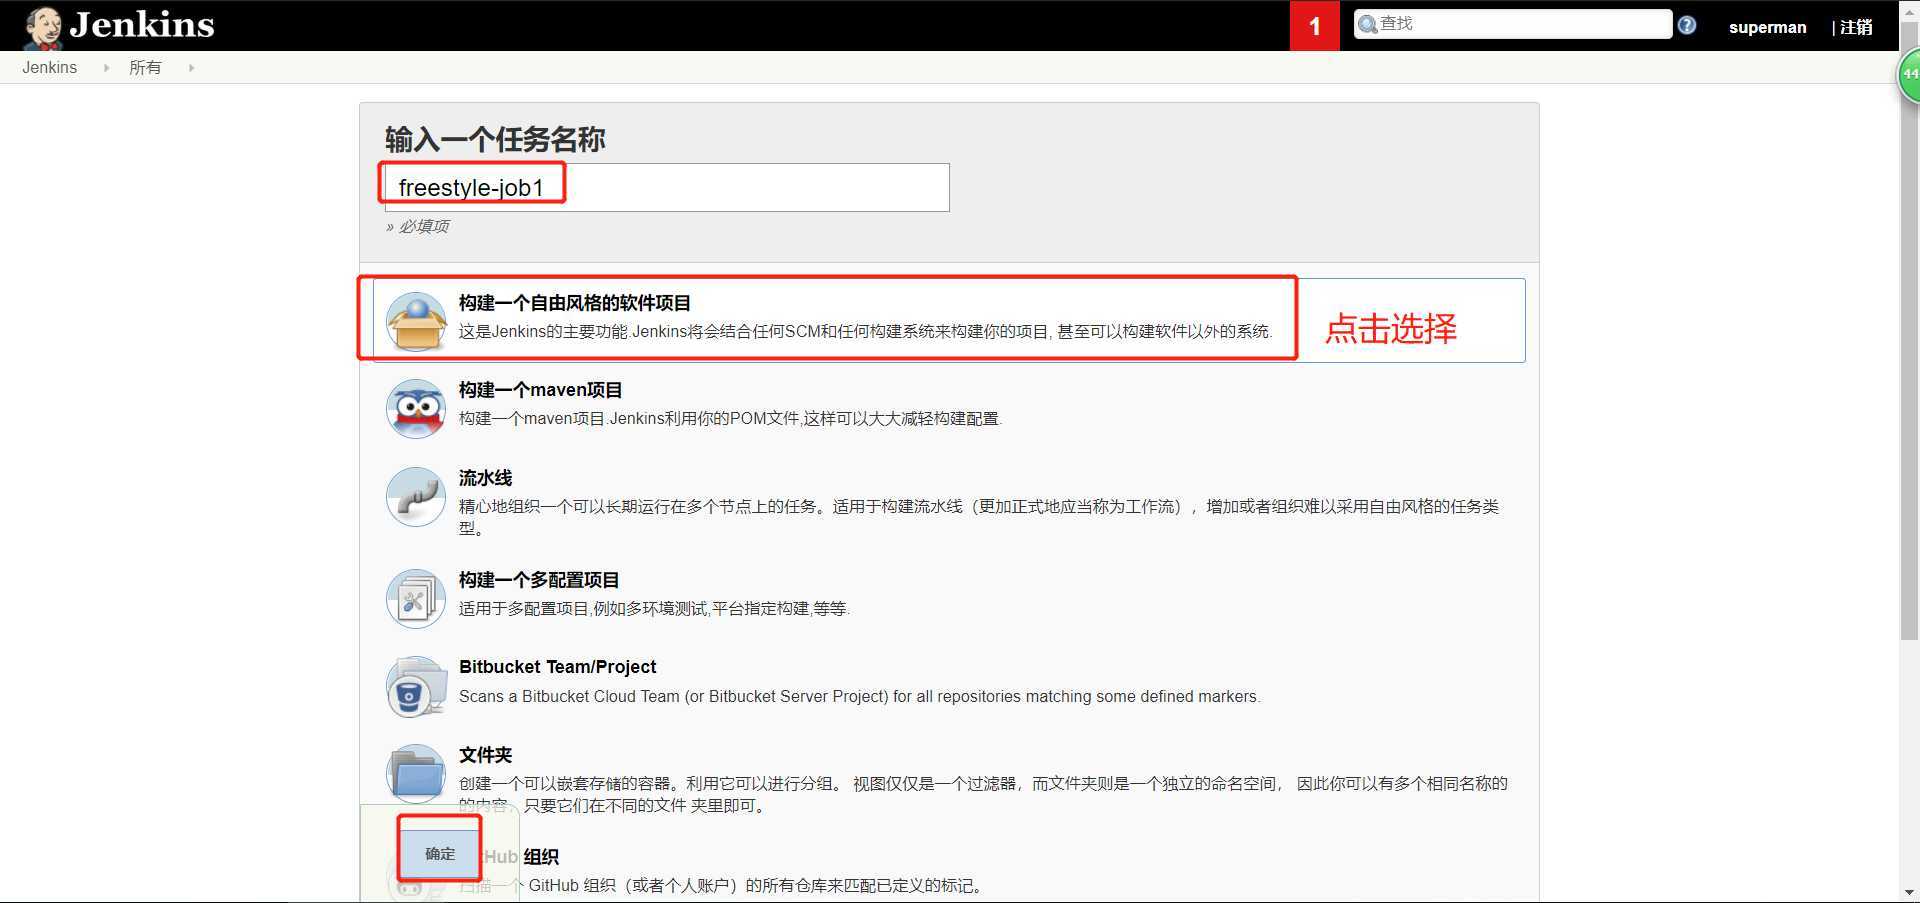Select the maven project owl icon
Viewport: 1920px width, 903px height.
(416, 408)
